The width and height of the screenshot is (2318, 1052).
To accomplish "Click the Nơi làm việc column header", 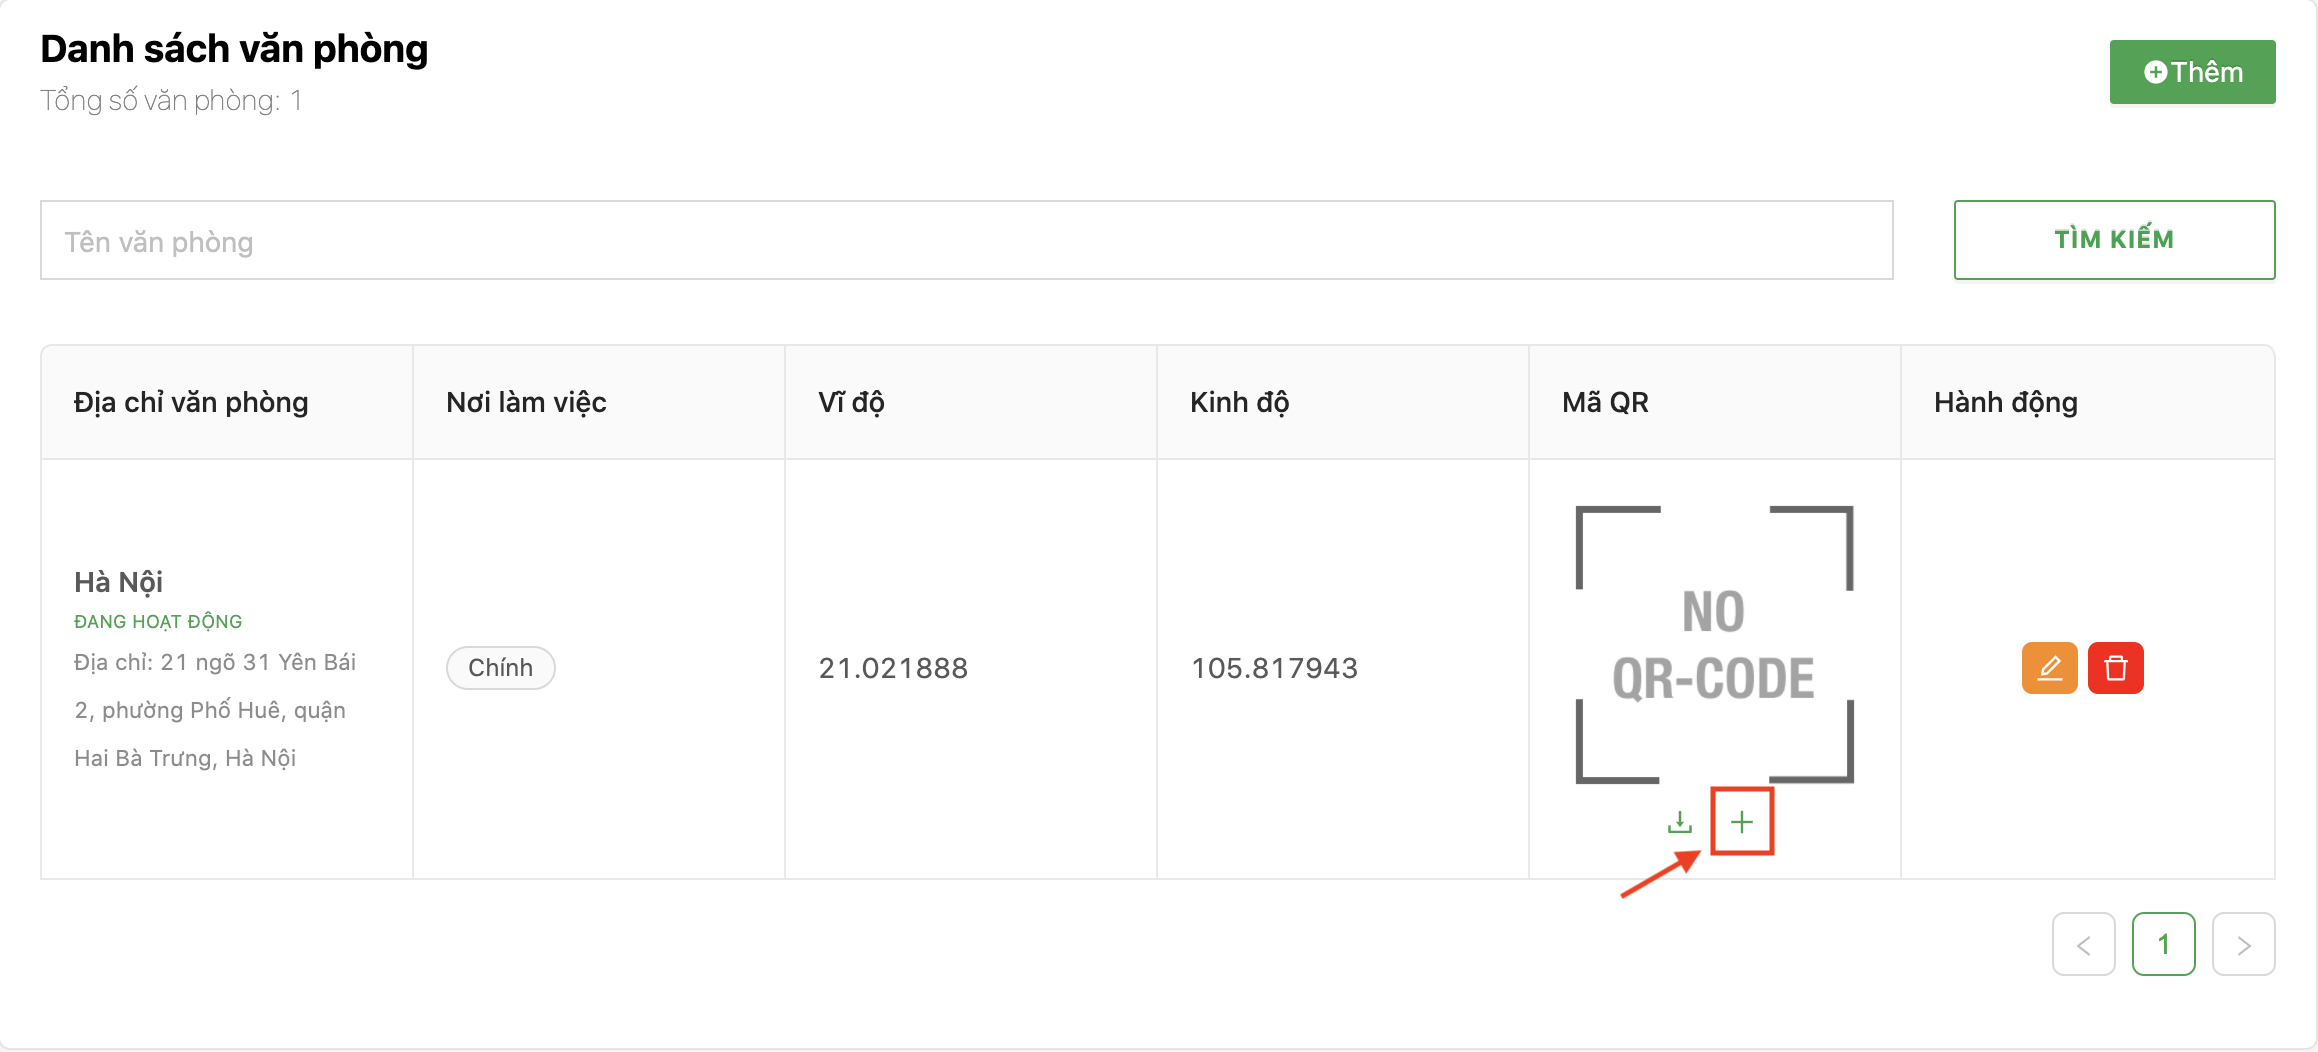I will (x=526, y=402).
